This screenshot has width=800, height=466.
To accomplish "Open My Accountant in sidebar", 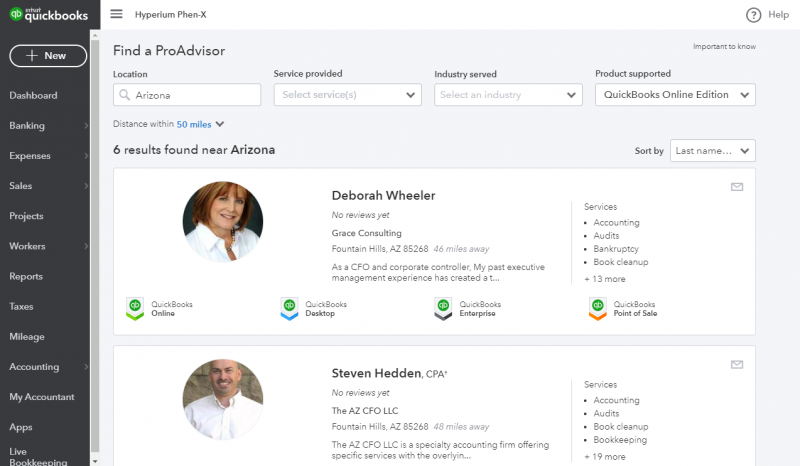I will point(41,397).
